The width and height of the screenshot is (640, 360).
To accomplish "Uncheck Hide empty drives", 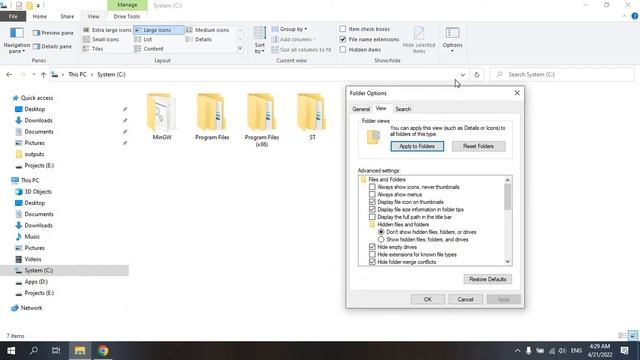I will tap(372, 247).
